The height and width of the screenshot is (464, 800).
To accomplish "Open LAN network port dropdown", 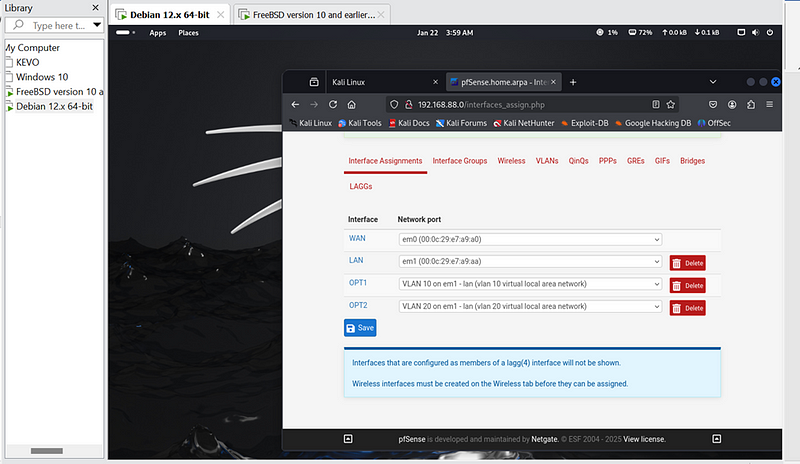I will (x=530, y=261).
